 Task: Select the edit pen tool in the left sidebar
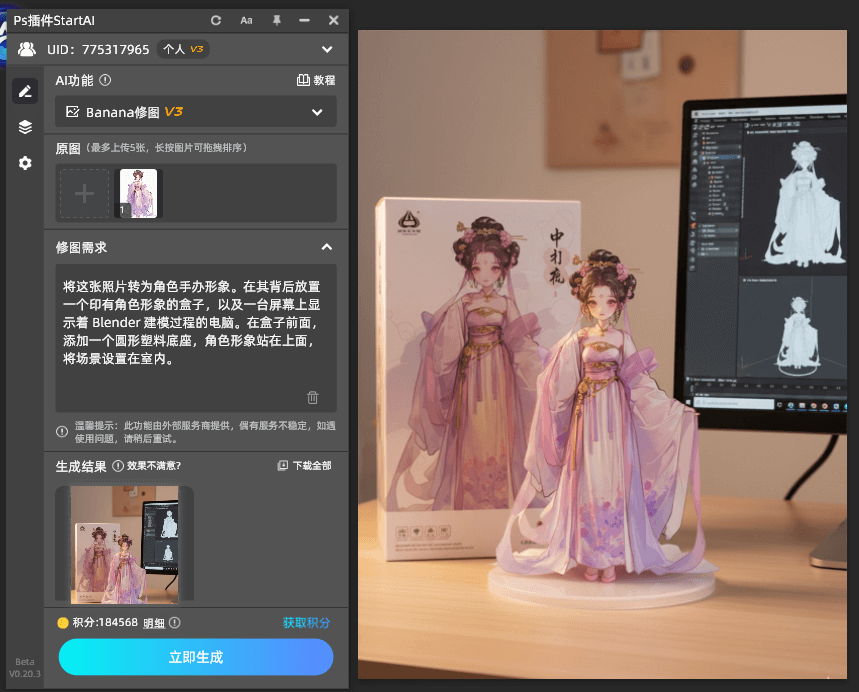click(x=25, y=91)
